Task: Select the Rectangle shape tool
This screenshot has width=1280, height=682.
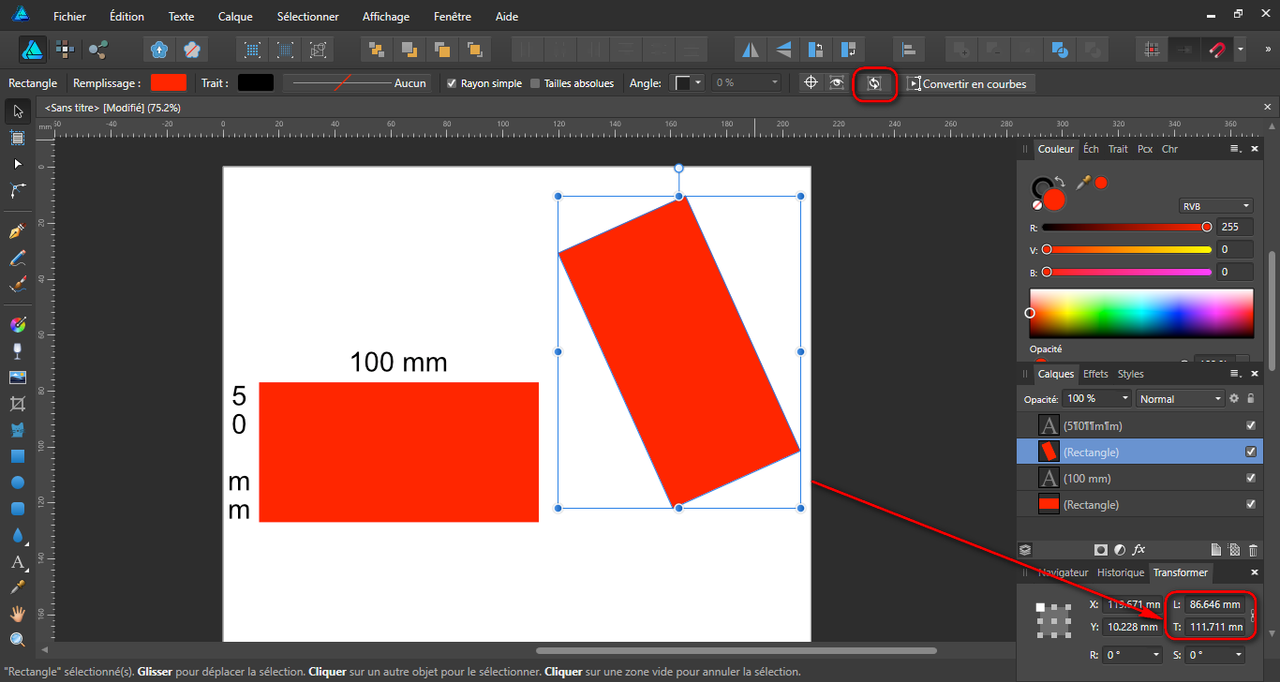Action: point(17,456)
